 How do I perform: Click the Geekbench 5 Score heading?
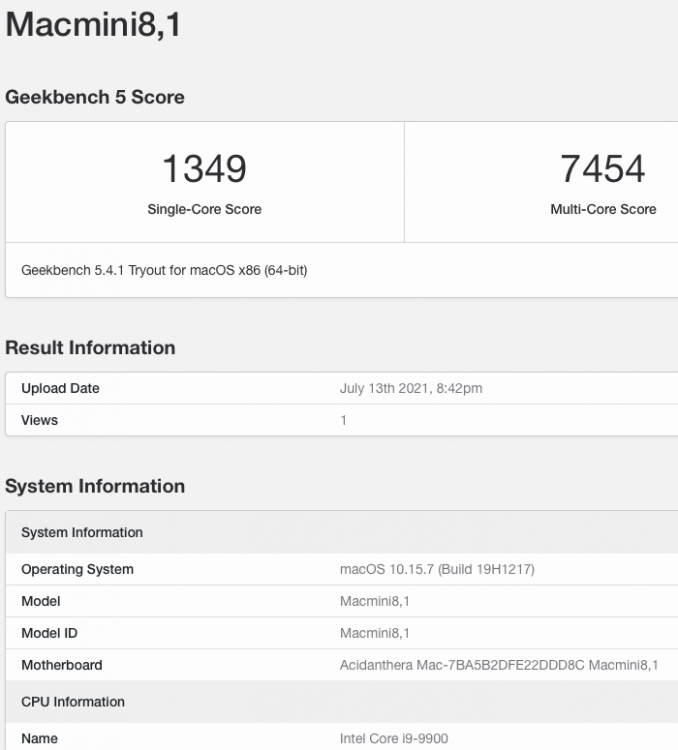pos(95,97)
